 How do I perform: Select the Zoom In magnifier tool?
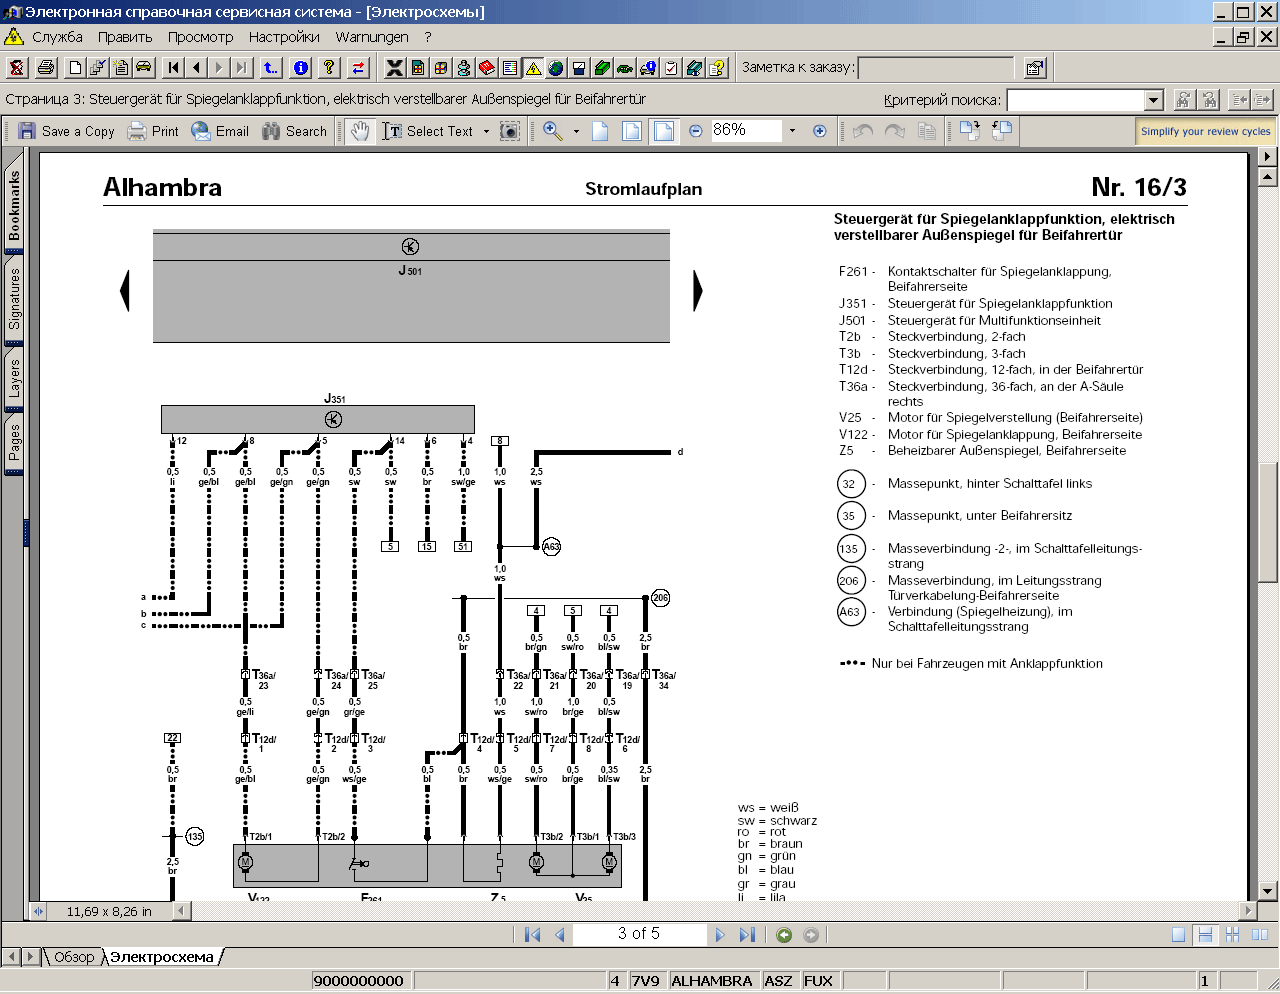pyautogui.click(x=553, y=131)
